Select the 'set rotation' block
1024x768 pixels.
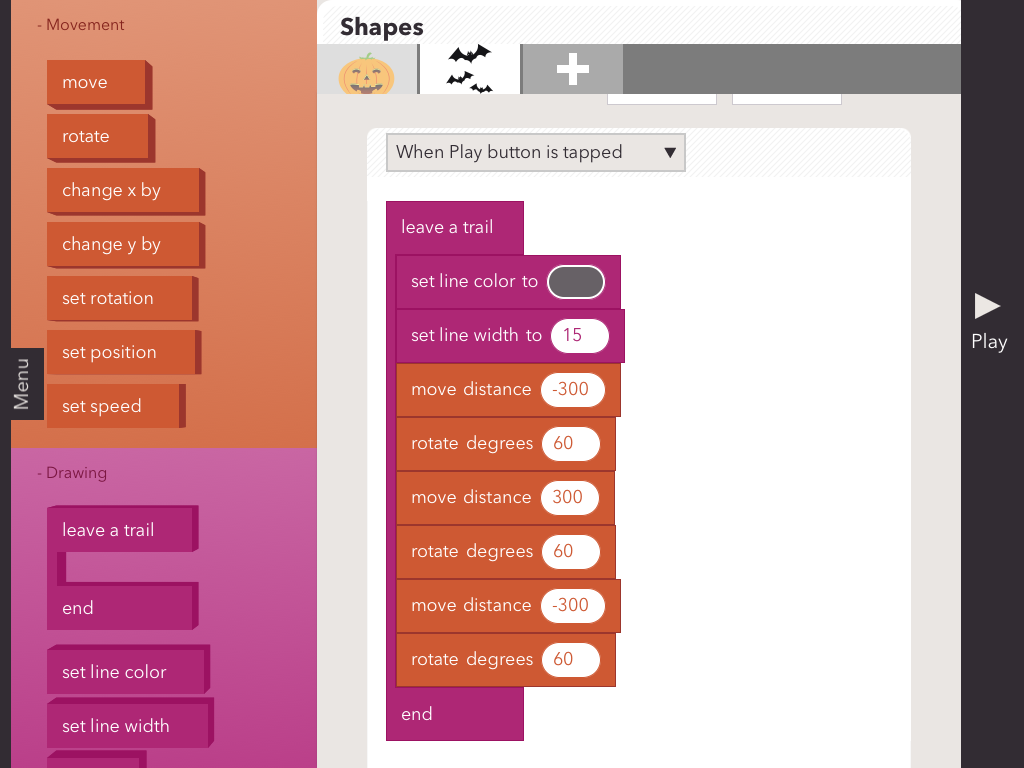coord(119,299)
